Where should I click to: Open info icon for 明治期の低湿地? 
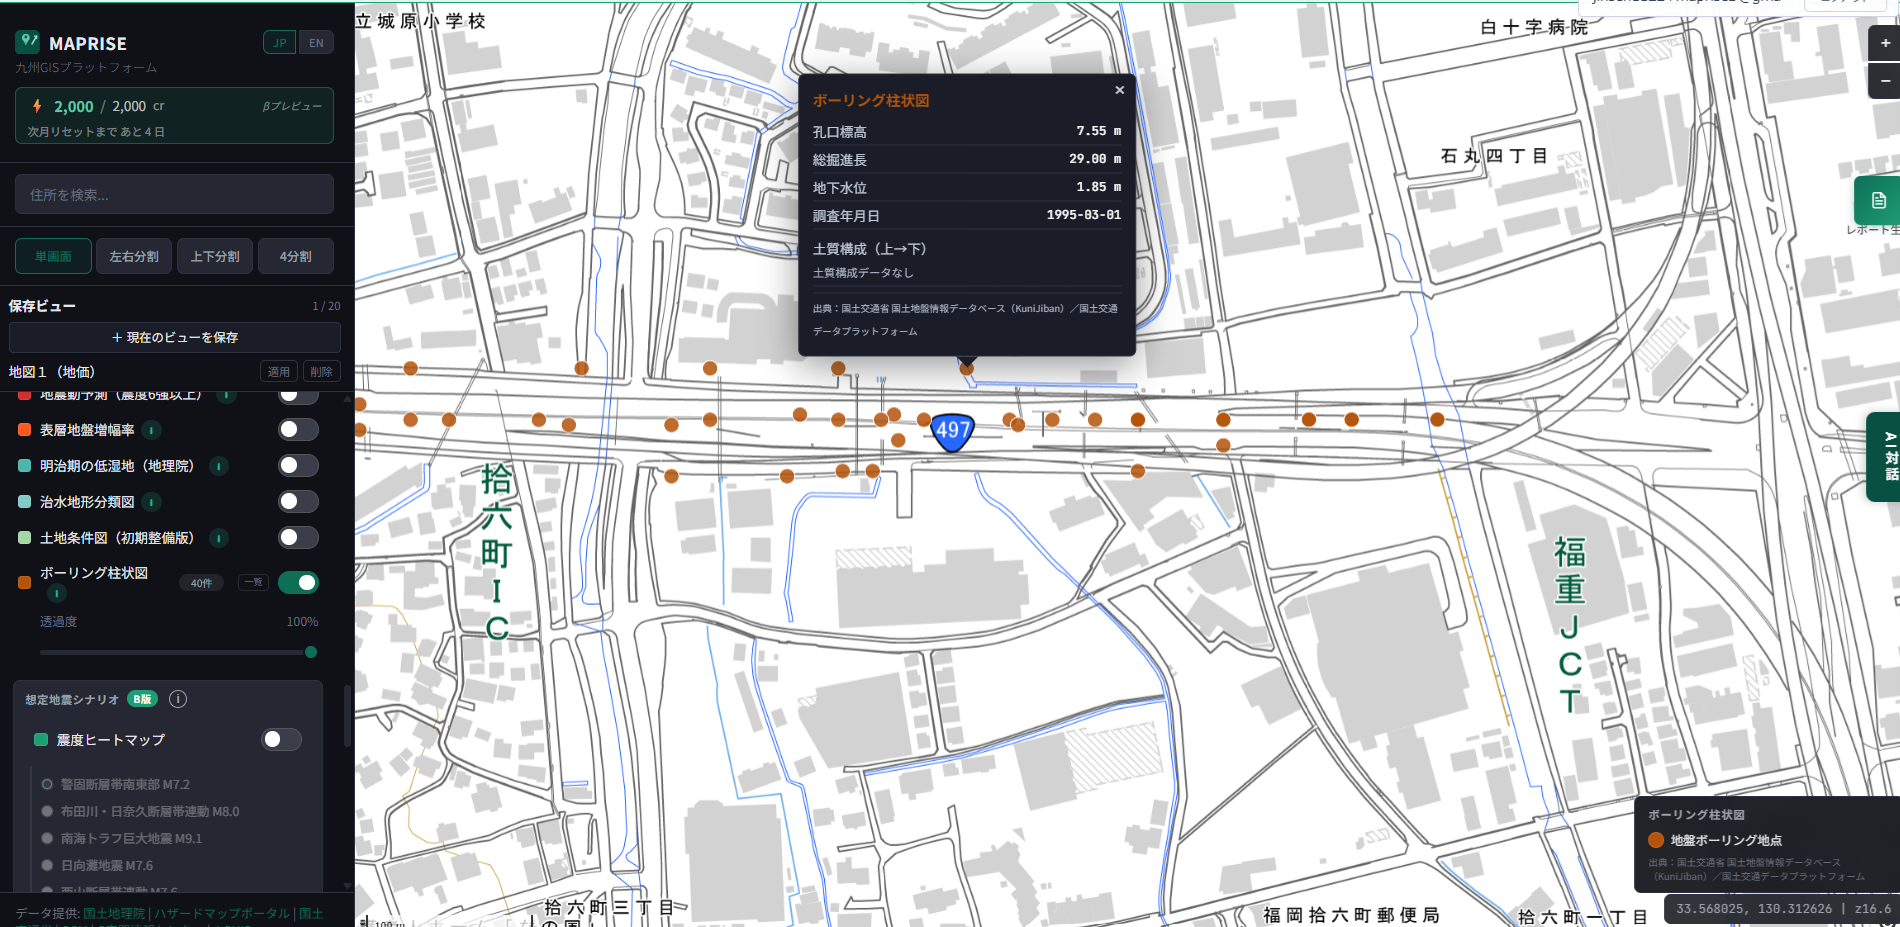coord(219,466)
